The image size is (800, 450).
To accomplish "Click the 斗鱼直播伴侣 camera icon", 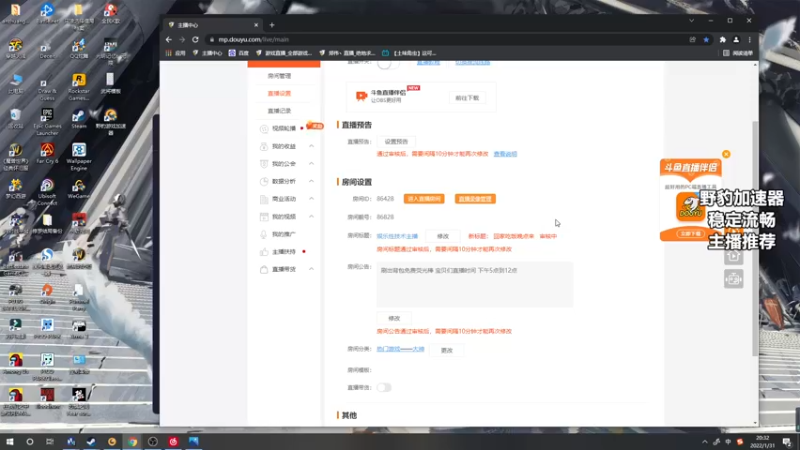I will click(x=361, y=96).
